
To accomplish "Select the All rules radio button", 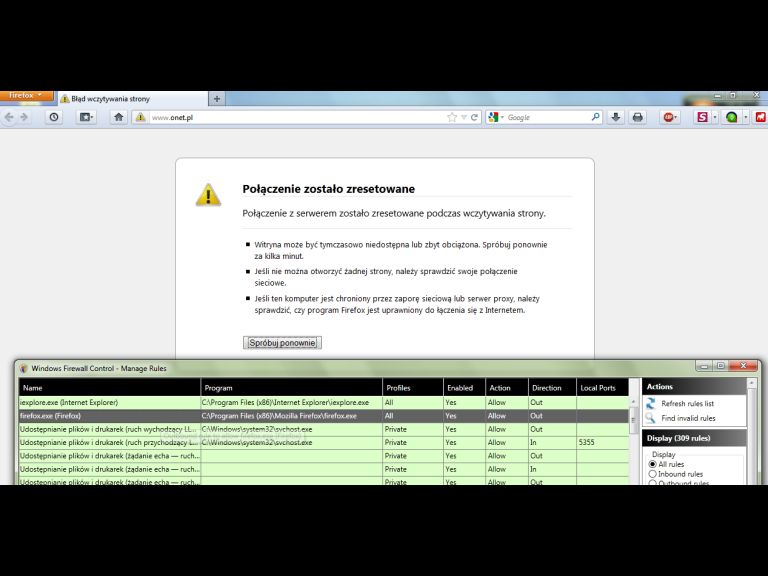I will (x=653, y=464).
